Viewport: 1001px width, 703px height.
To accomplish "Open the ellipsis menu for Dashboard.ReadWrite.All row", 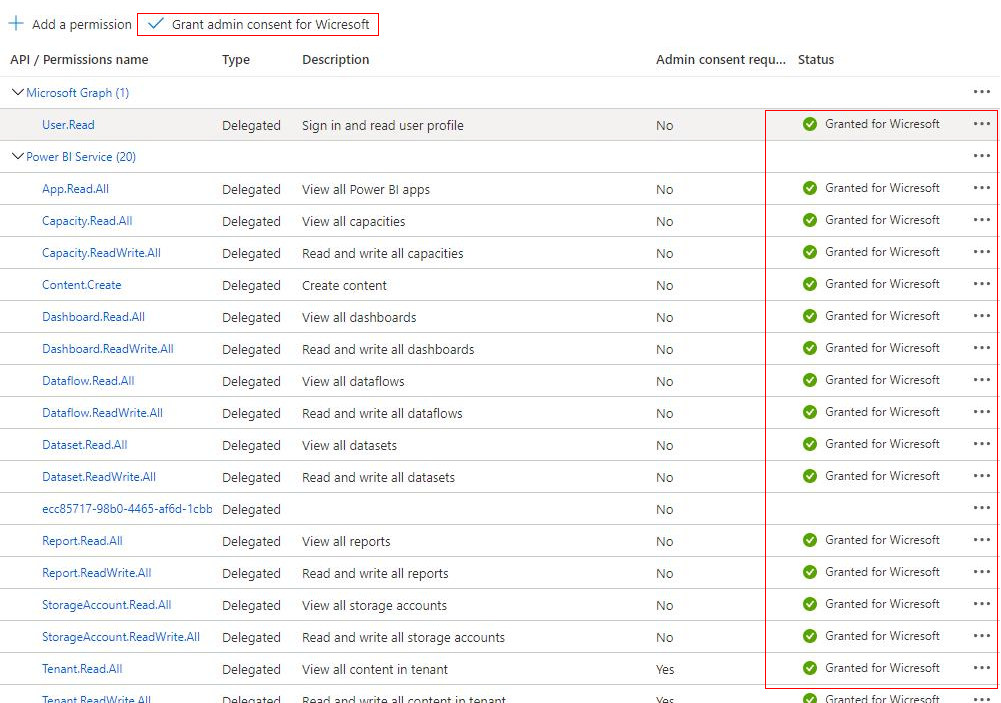I will [x=982, y=348].
